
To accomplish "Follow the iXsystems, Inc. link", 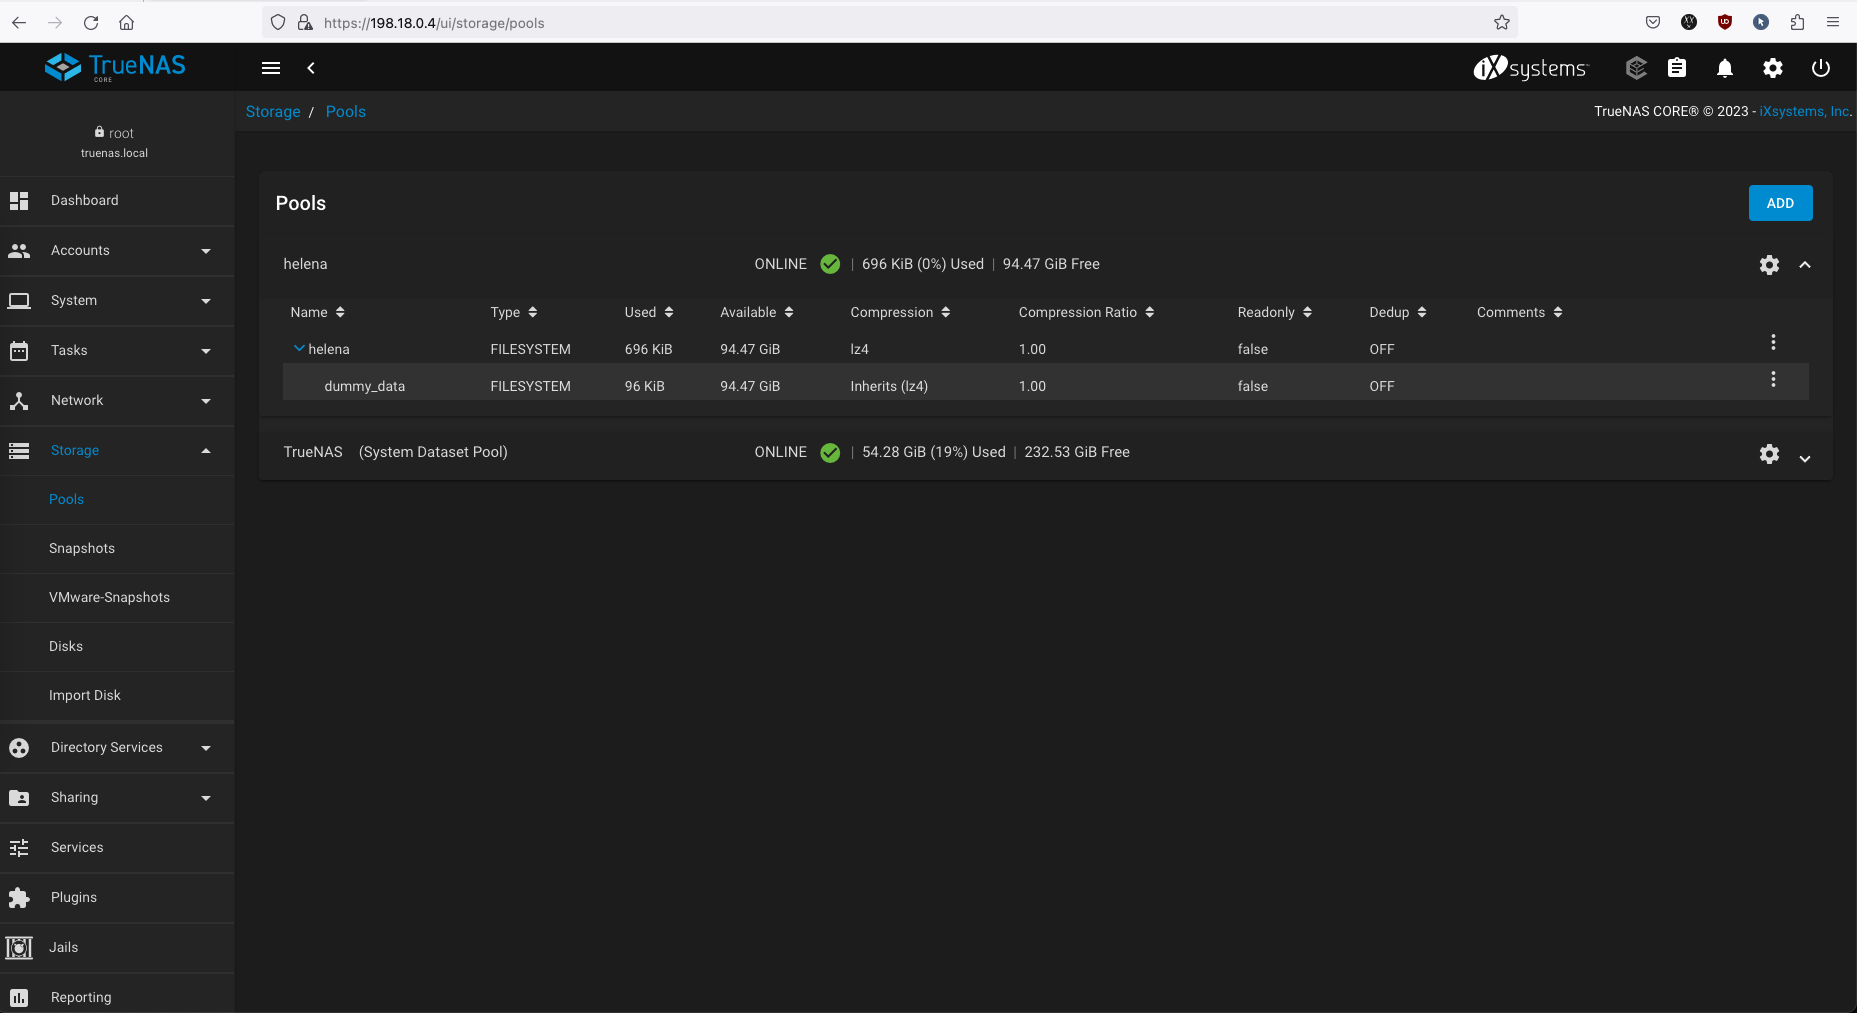I will pyautogui.click(x=1804, y=111).
